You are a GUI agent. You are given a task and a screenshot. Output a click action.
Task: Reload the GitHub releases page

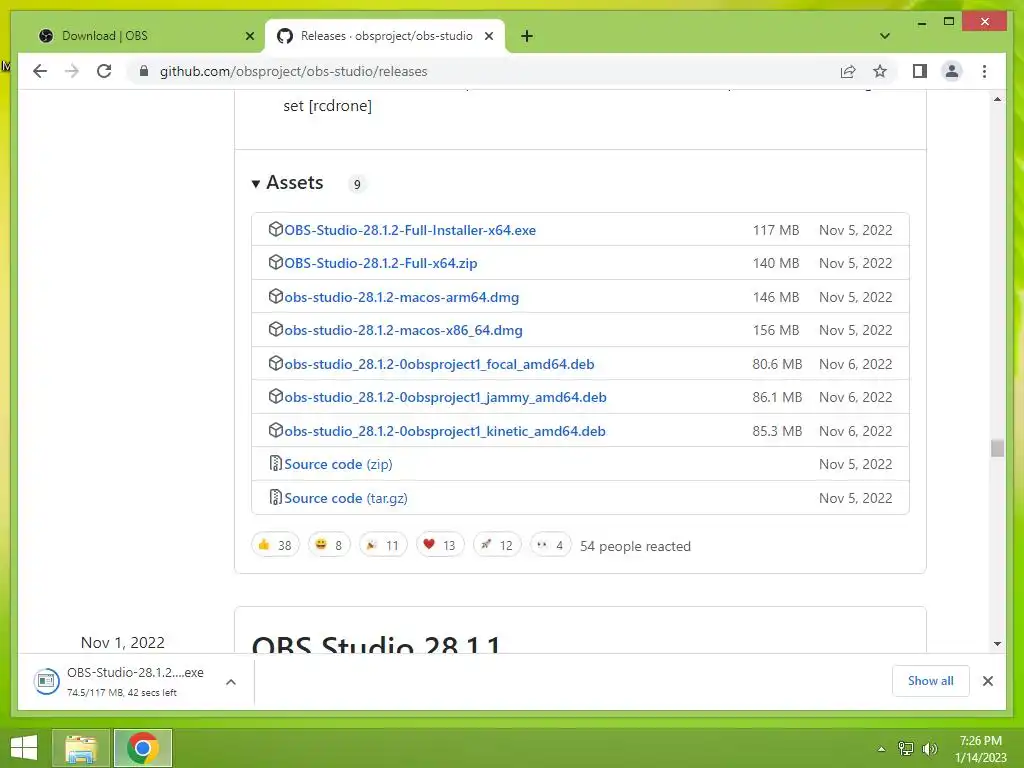[x=104, y=71]
